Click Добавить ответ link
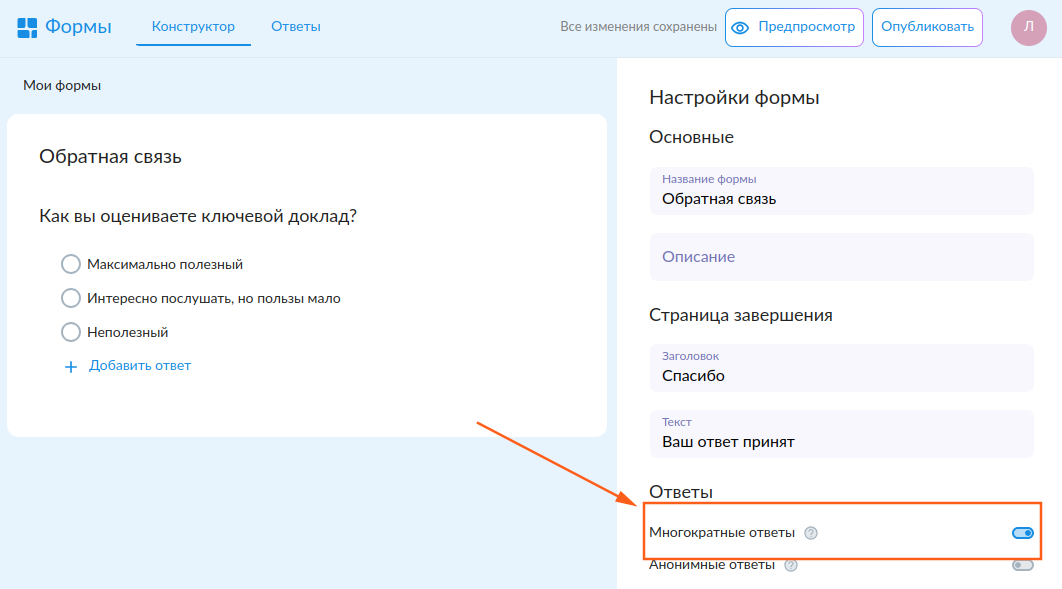 140,366
